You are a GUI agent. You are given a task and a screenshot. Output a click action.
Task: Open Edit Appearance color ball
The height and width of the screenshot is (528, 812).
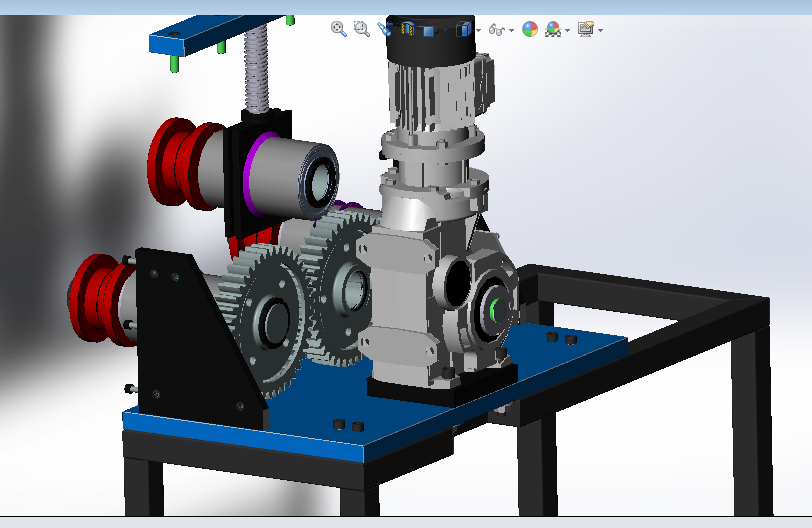tap(530, 29)
